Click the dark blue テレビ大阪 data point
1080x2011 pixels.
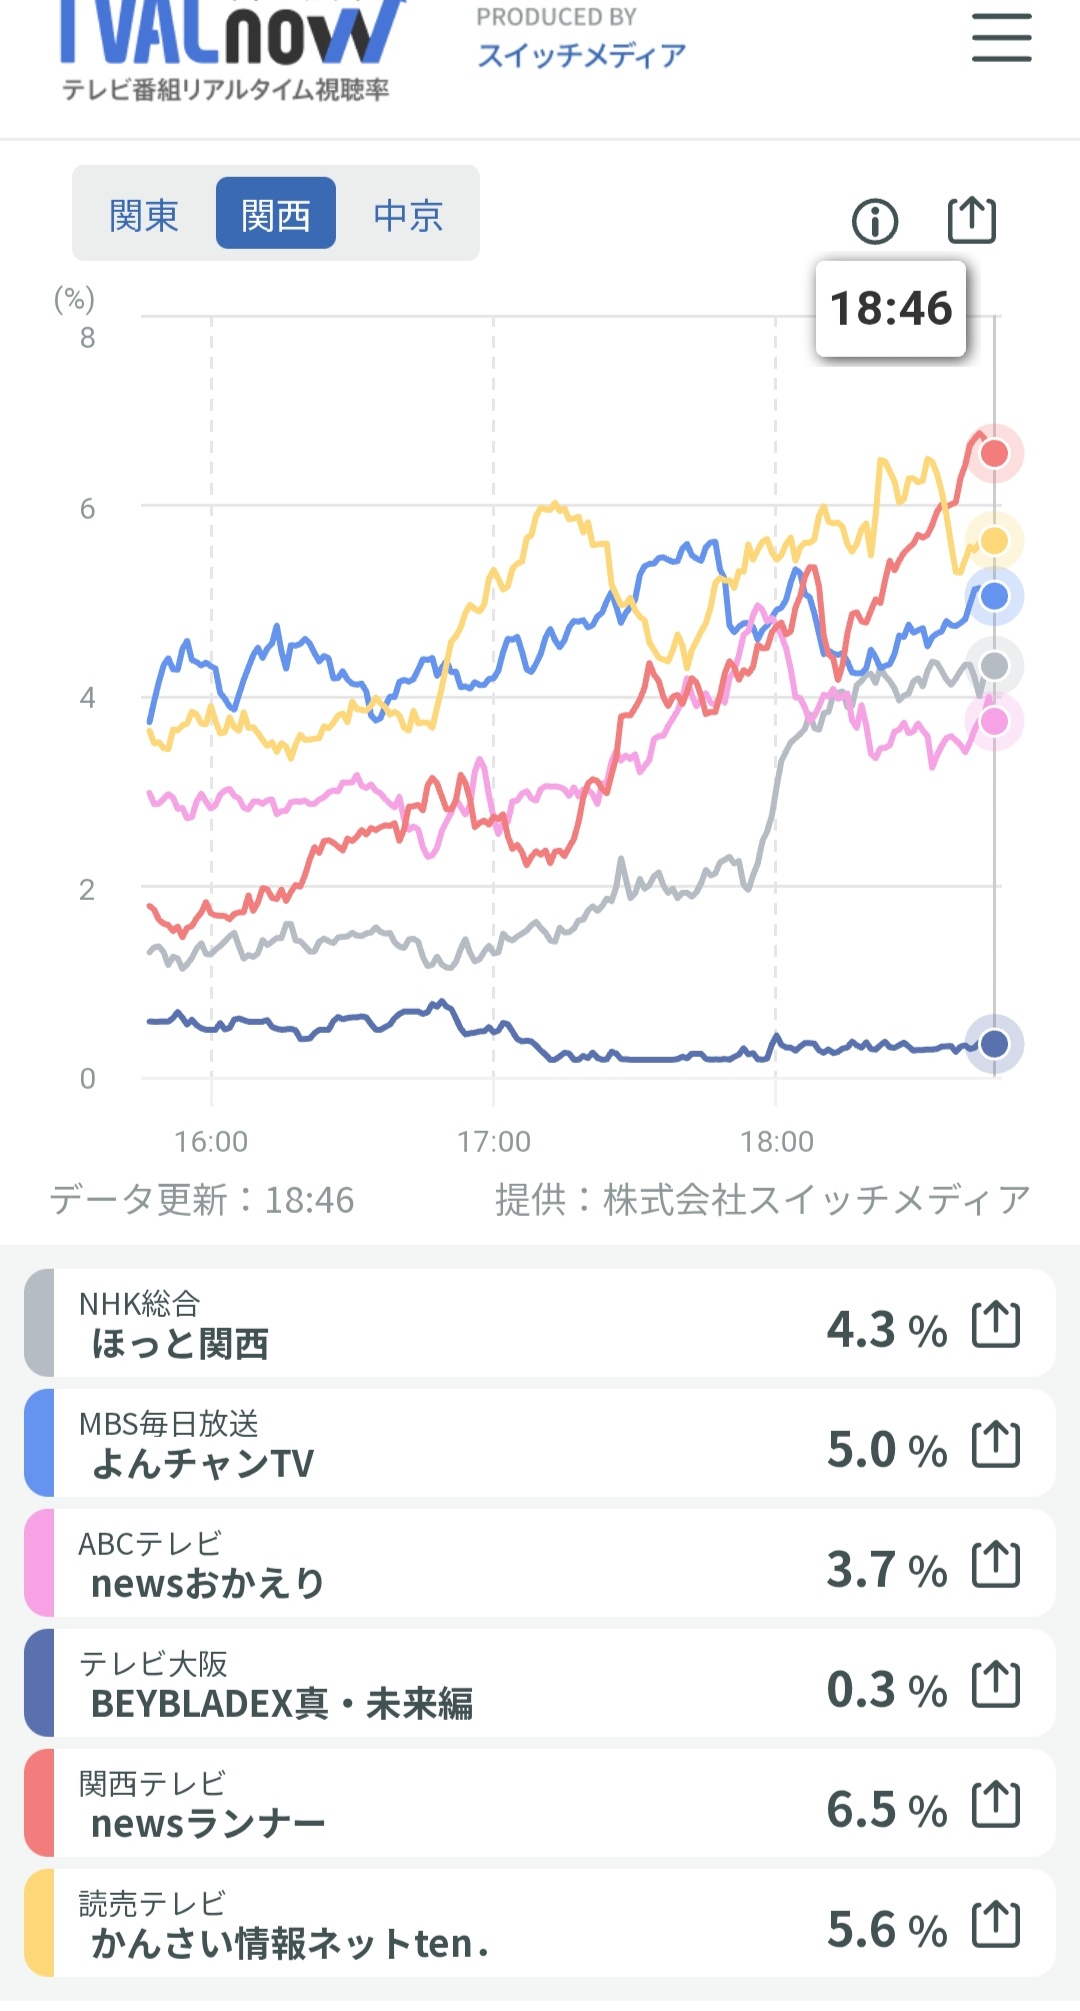point(994,1044)
